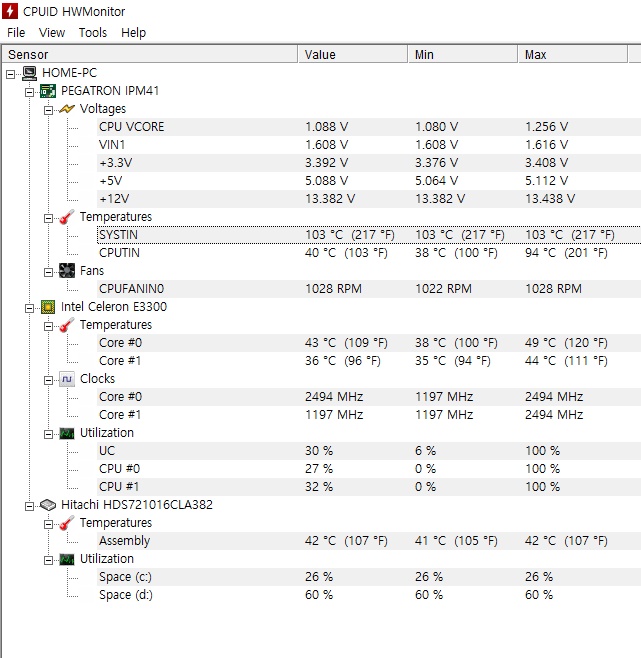The width and height of the screenshot is (641, 658).
Task: Select the CPU VCORE row
Action: coord(369,127)
